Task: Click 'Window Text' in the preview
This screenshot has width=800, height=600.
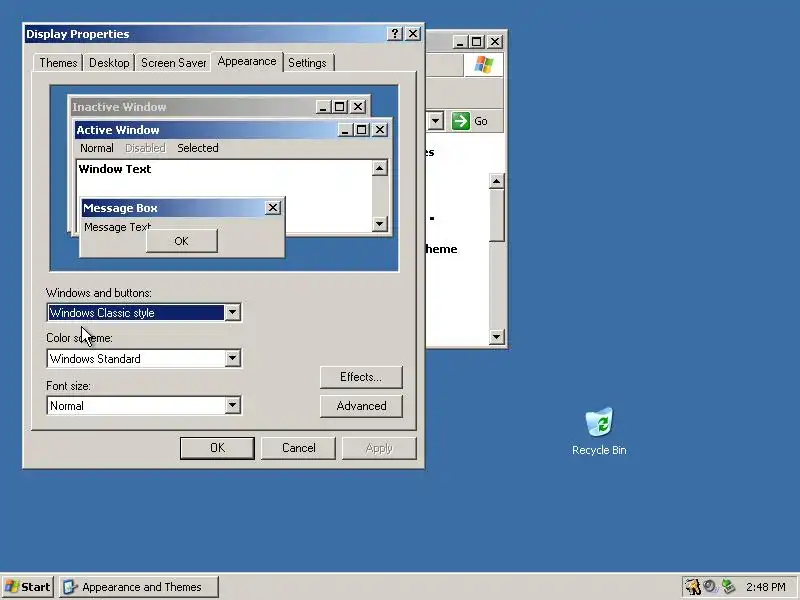Action: click(x=115, y=169)
